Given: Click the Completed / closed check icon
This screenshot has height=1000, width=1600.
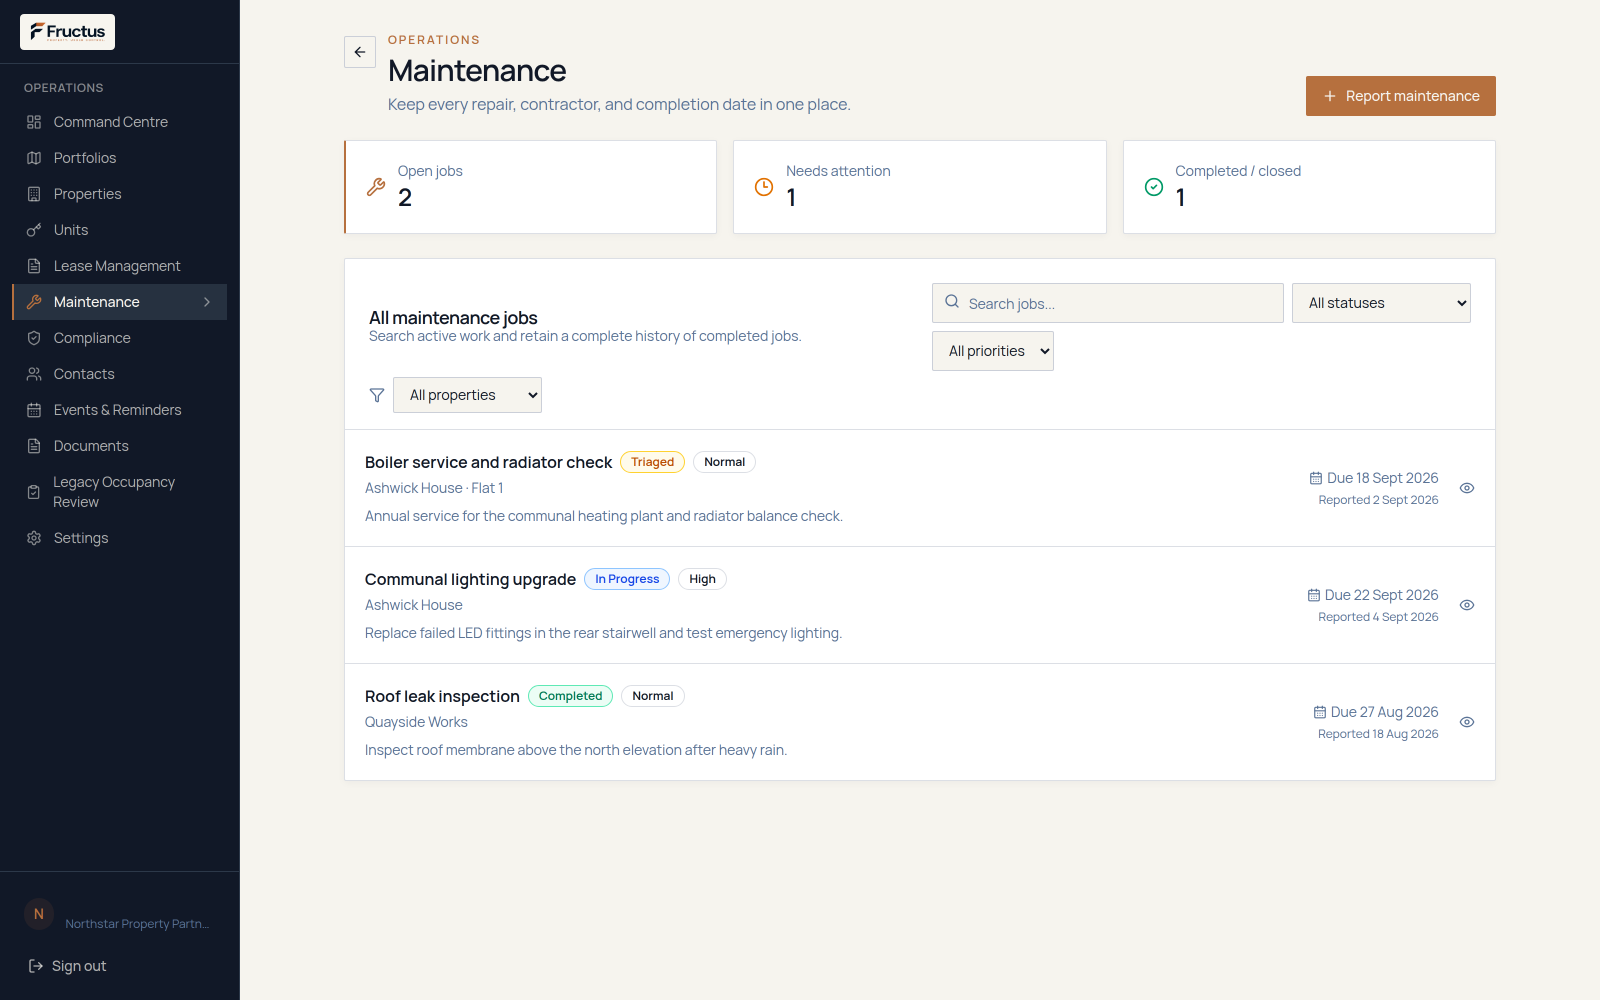Looking at the screenshot, I should (1154, 187).
